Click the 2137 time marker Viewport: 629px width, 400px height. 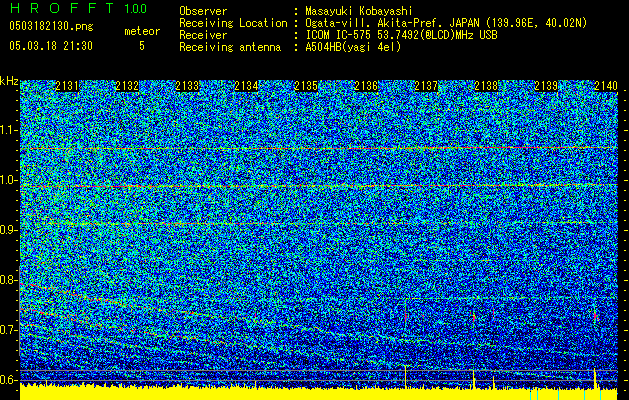426,86
